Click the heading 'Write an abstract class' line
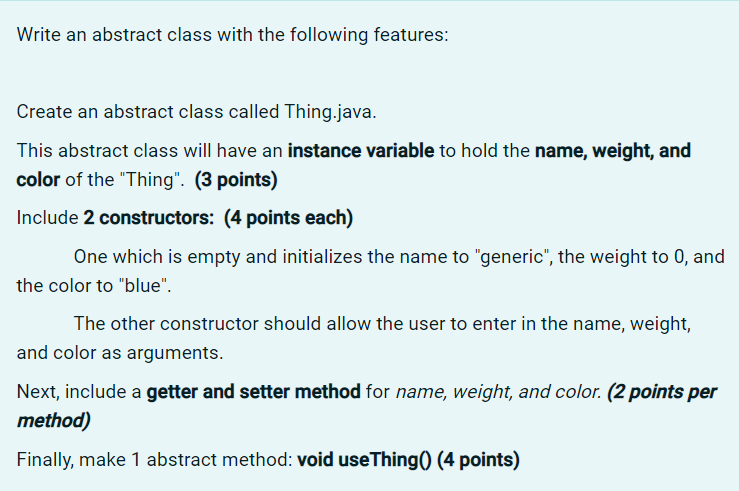Image resolution: width=739 pixels, height=491 pixels. coord(232,35)
